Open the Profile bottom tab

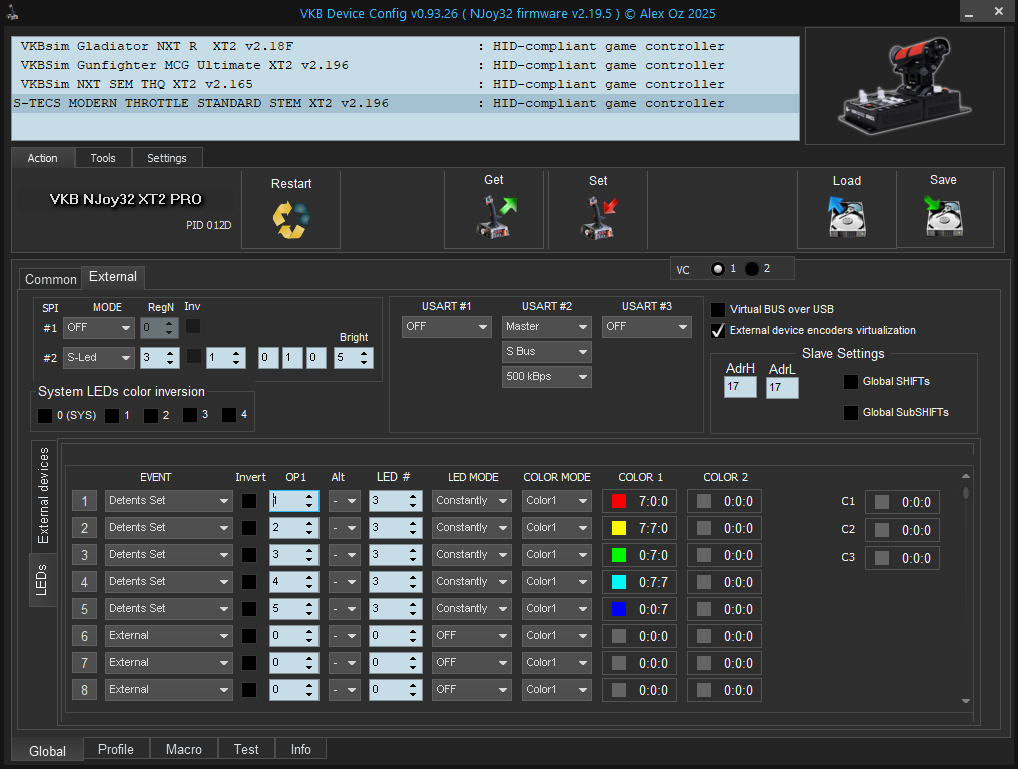pyautogui.click(x=116, y=749)
